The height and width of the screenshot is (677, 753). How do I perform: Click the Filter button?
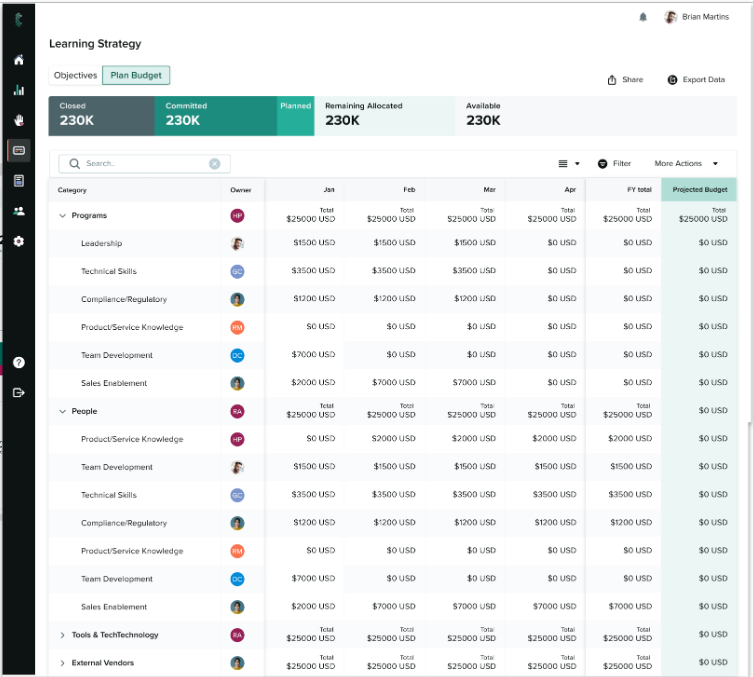pos(614,164)
